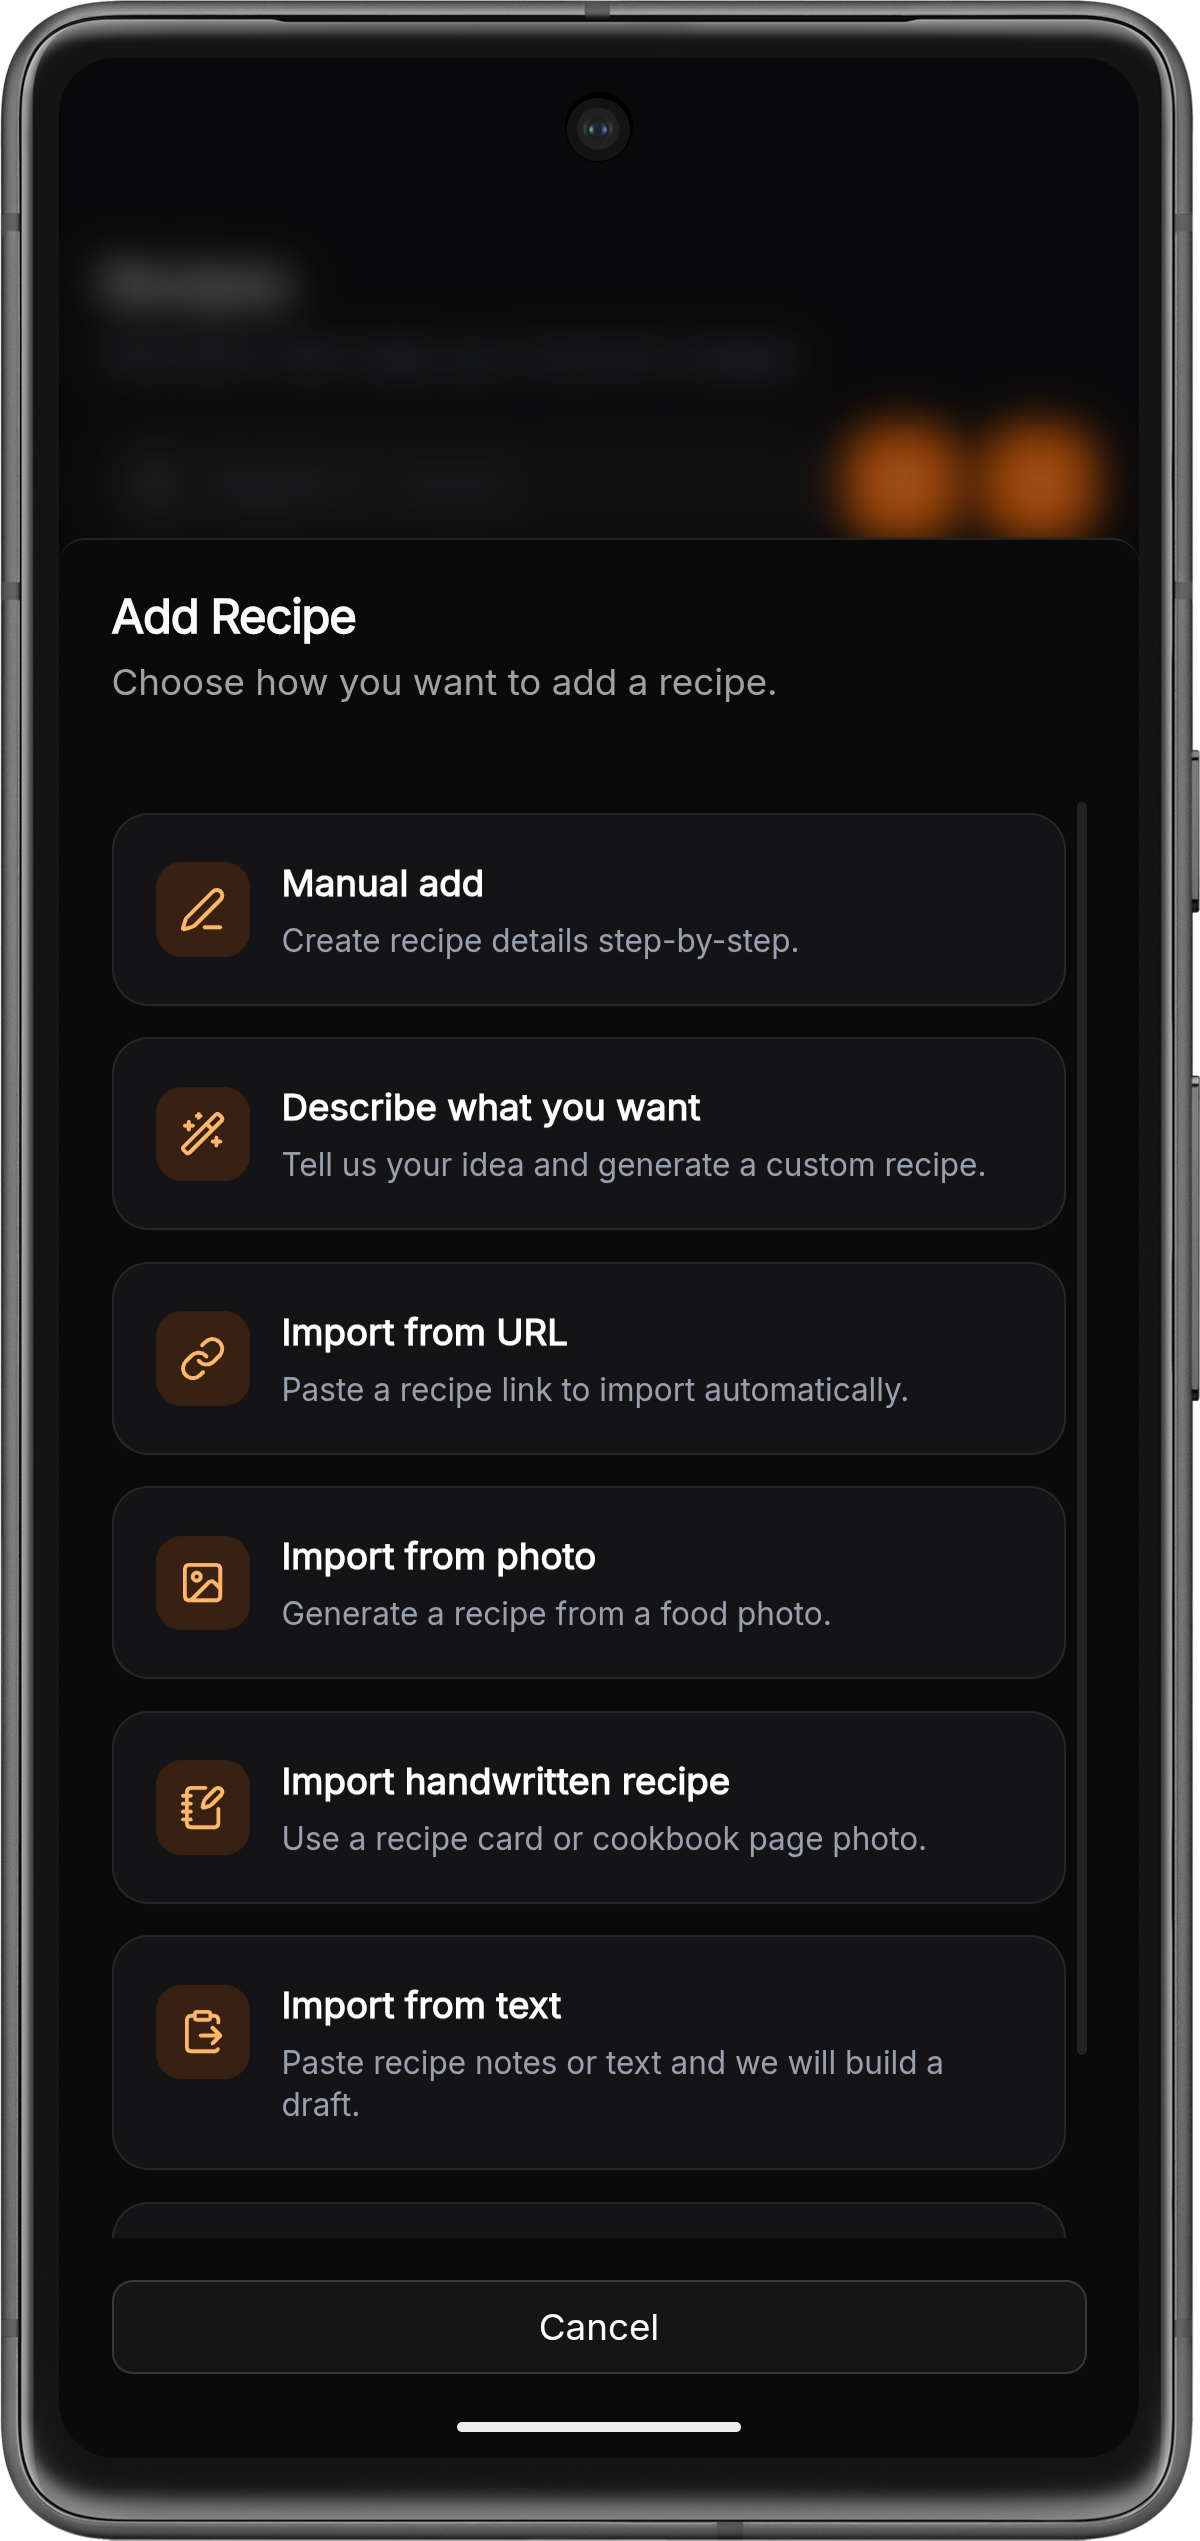1200x2541 pixels.
Task: Select the pencil icon for Manual add
Action: (203, 911)
